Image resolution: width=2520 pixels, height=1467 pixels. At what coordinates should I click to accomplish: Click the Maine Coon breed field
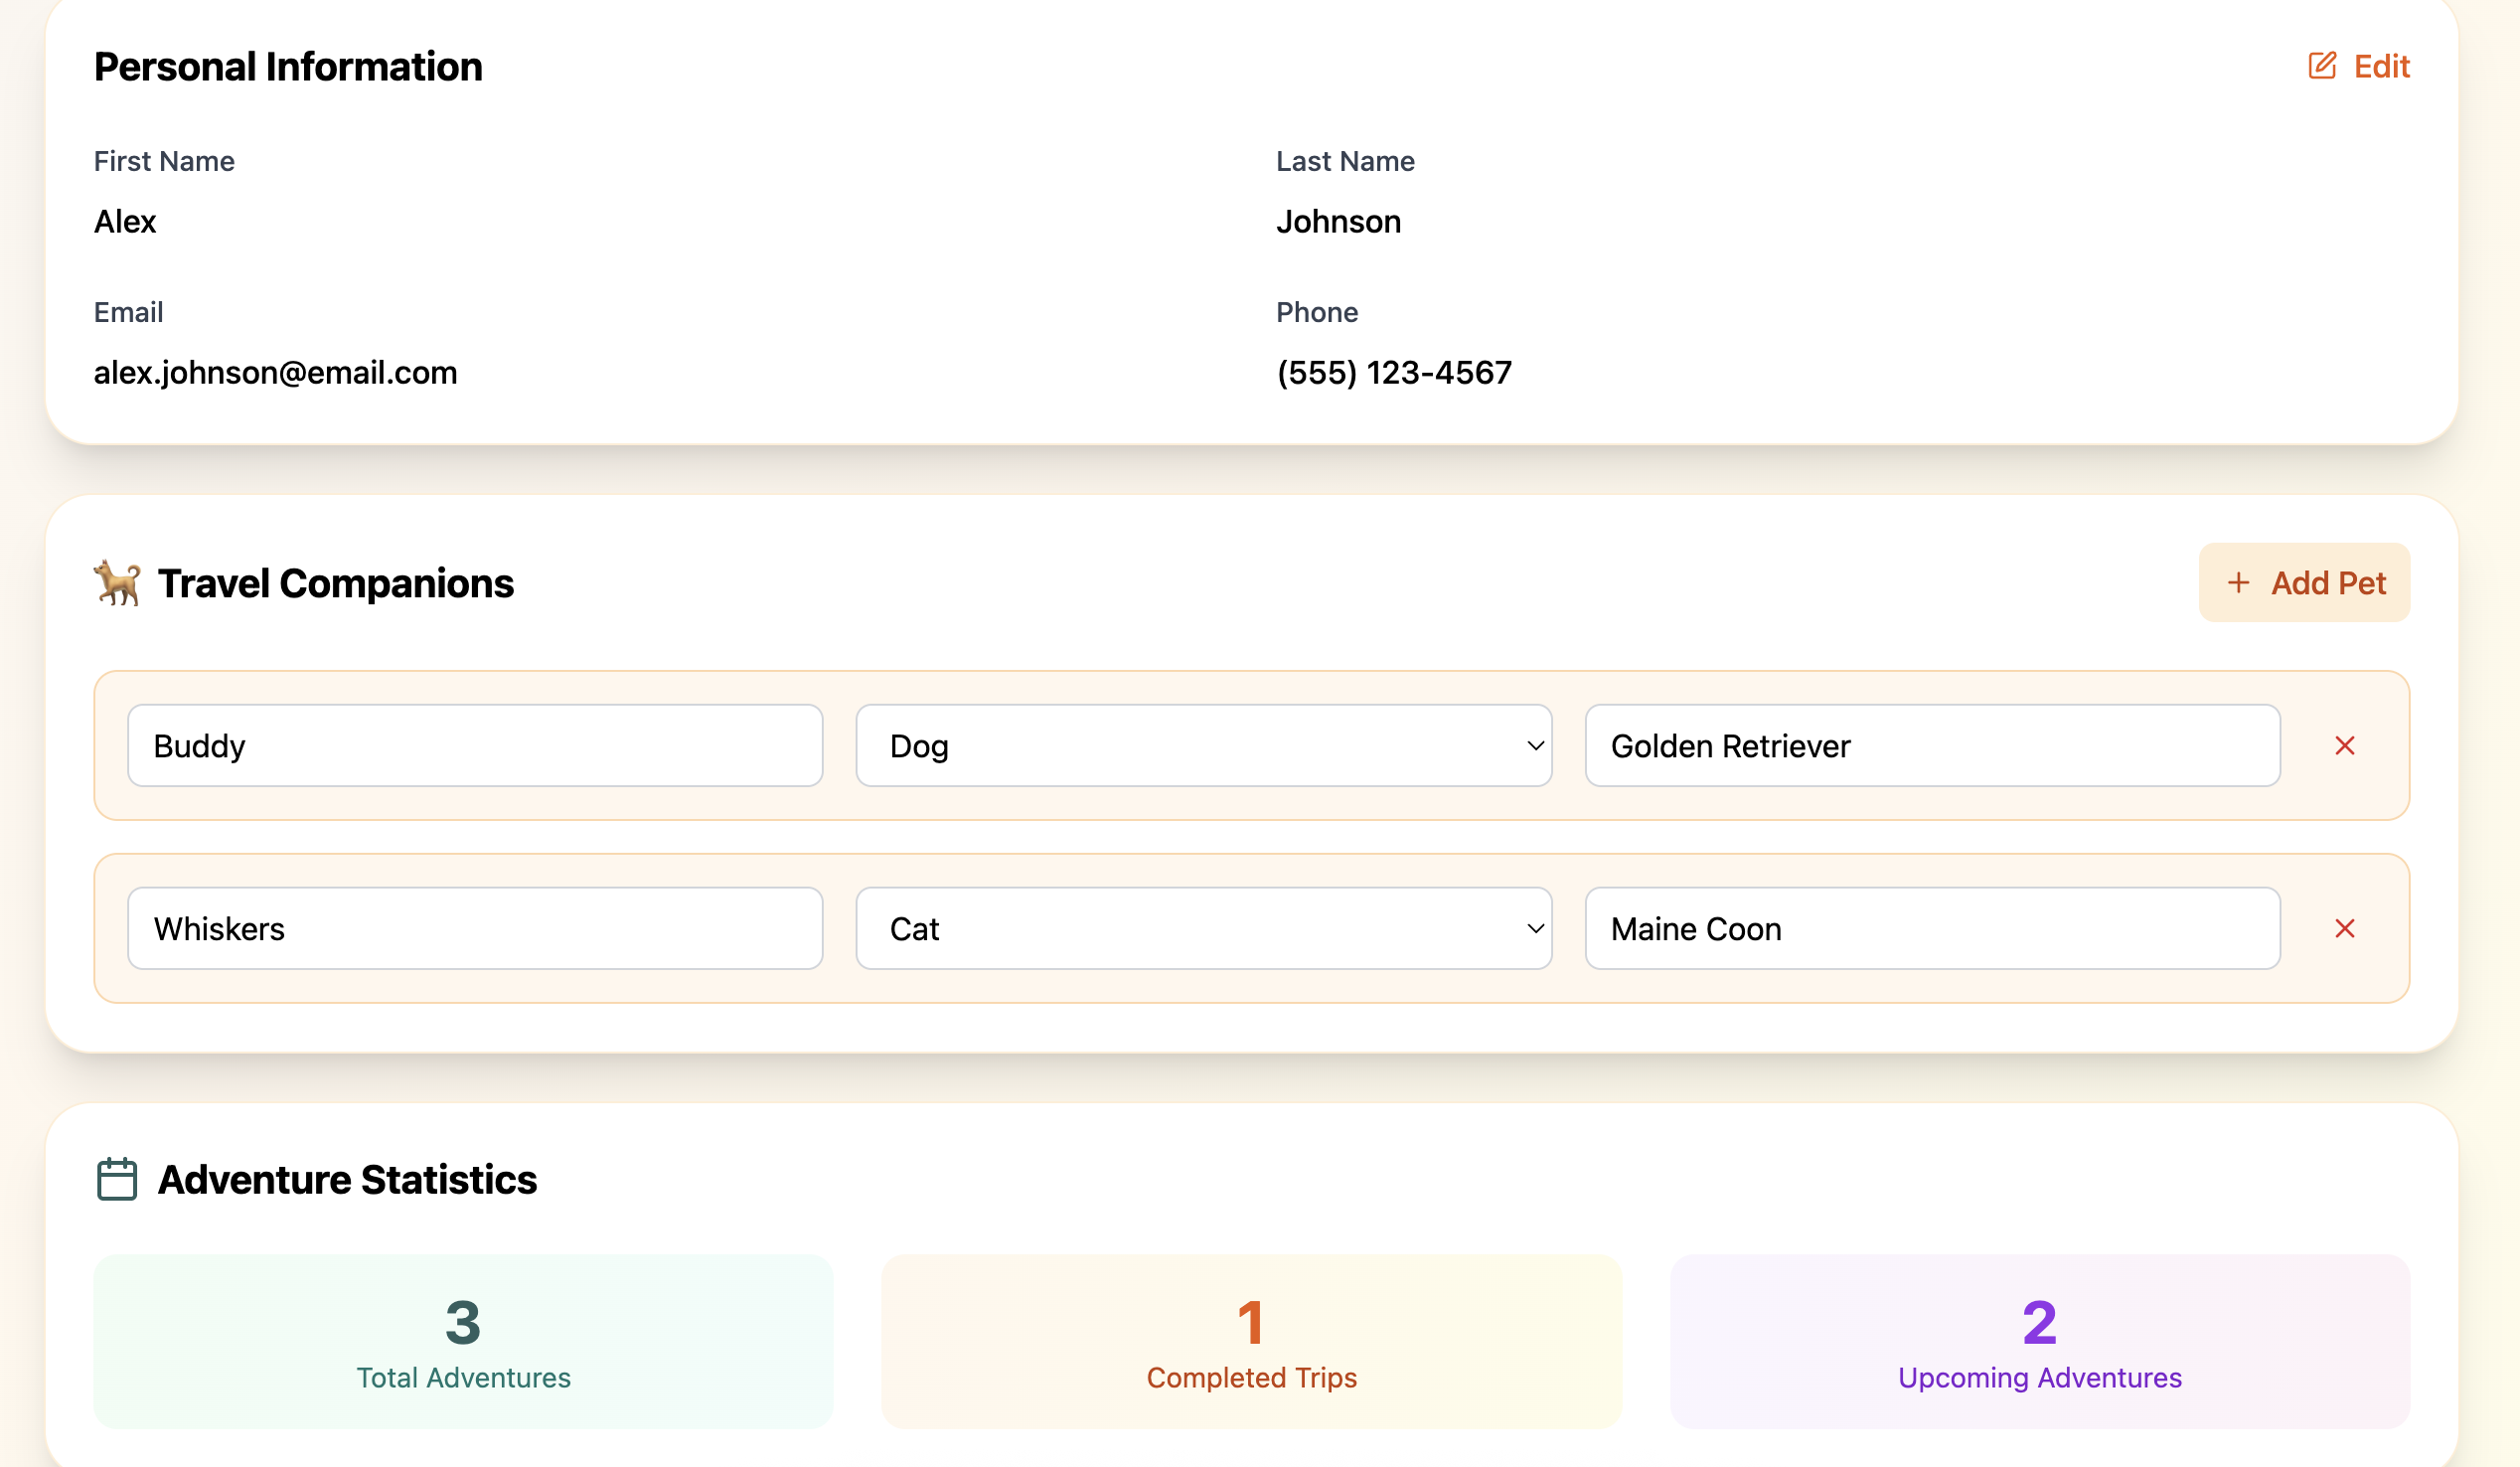pyautogui.click(x=1932, y=929)
